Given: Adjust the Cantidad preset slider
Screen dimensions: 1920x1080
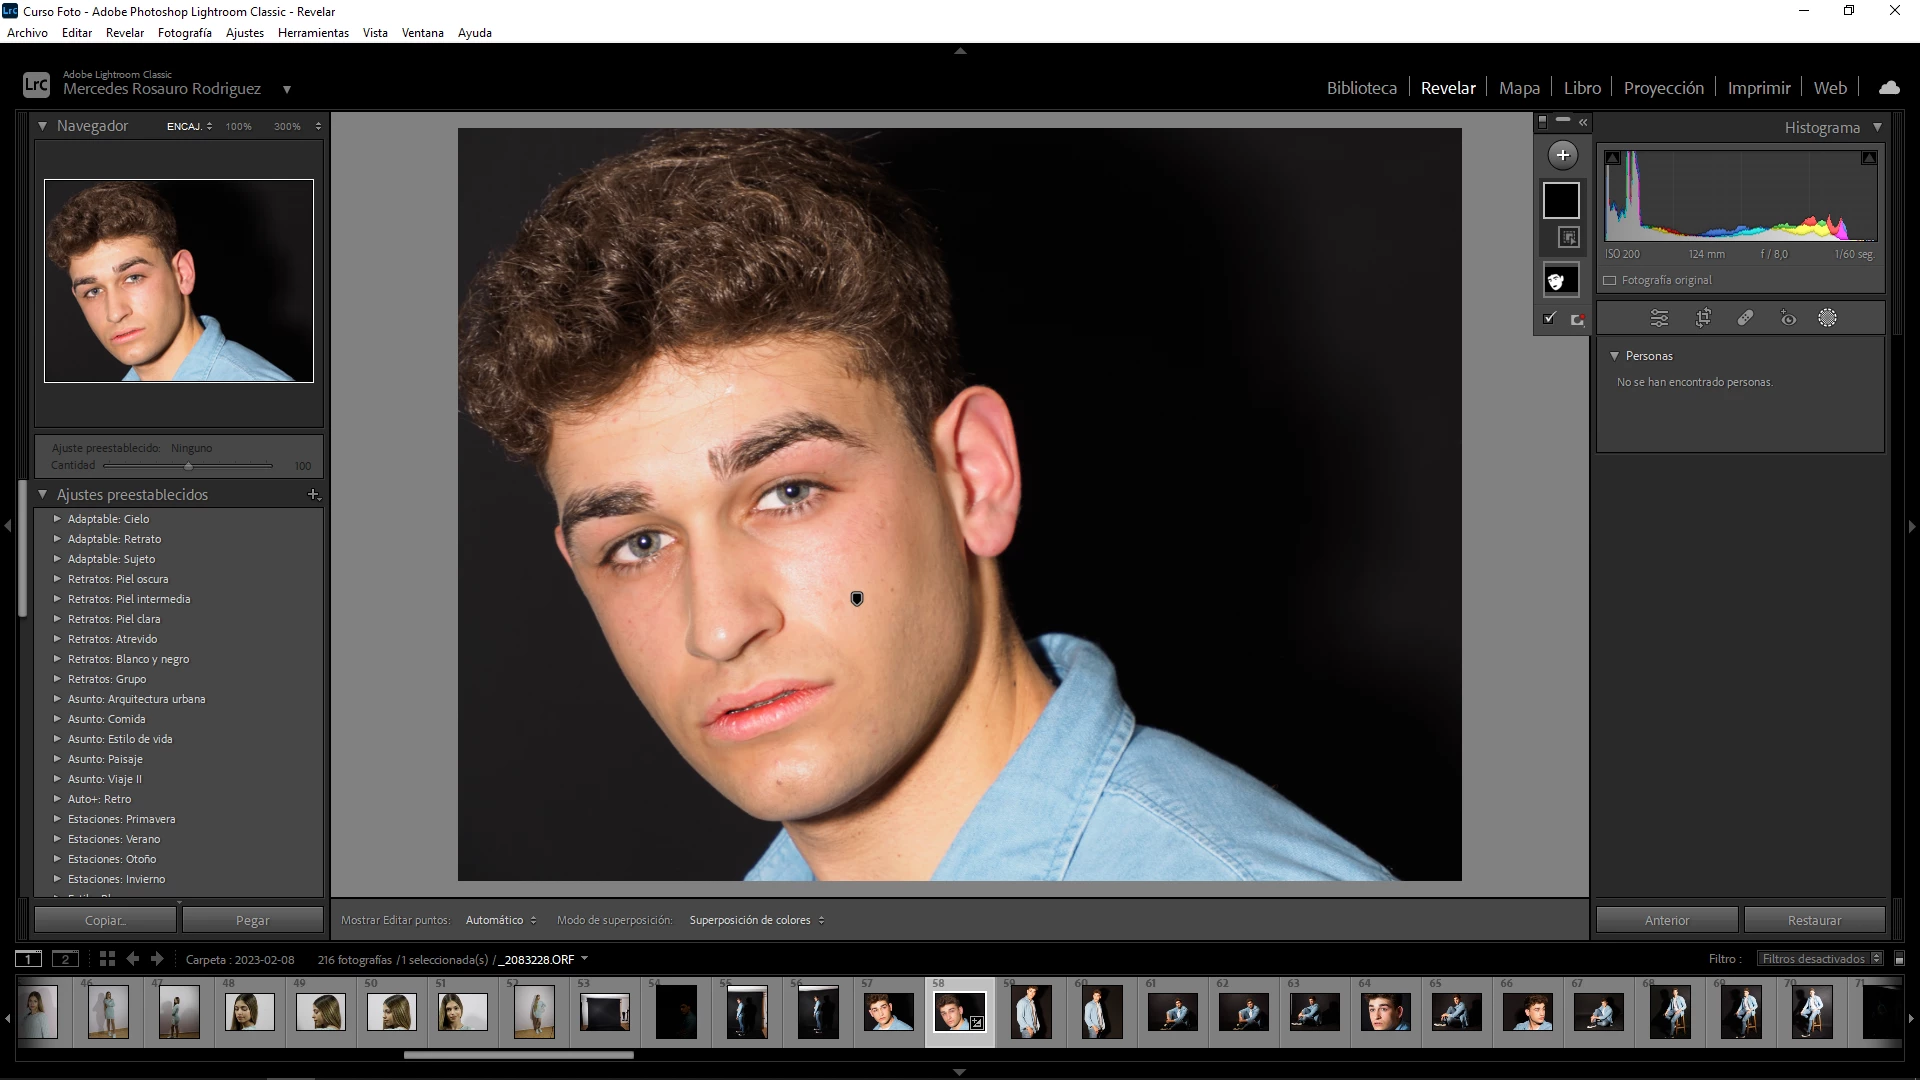Looking at the screenshot, I should (188, 466).
